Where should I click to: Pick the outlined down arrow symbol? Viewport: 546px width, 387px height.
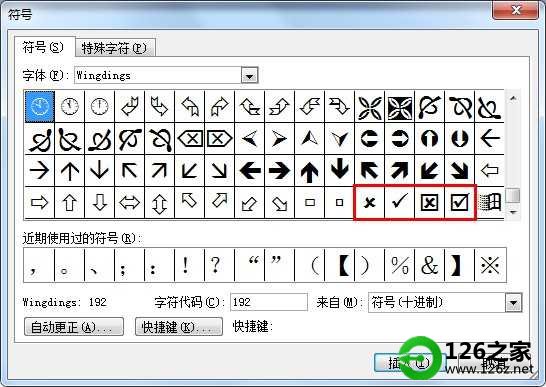(x=100, y=202)
